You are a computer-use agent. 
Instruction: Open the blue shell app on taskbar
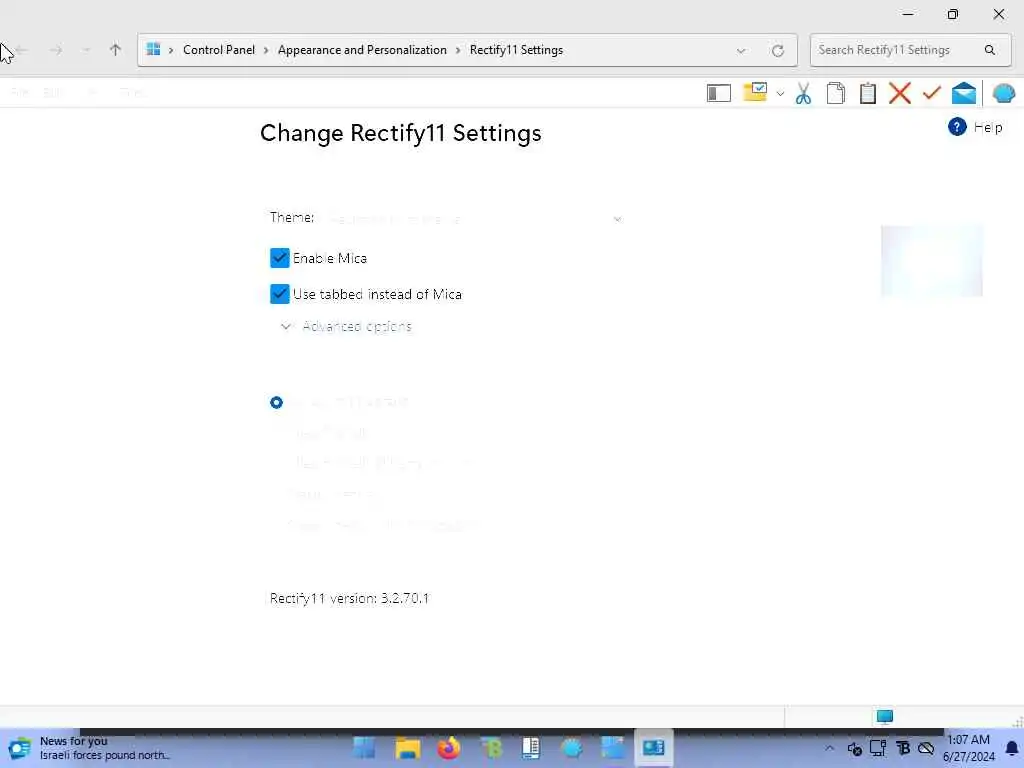pyautogui.click(x=571, y=748)
